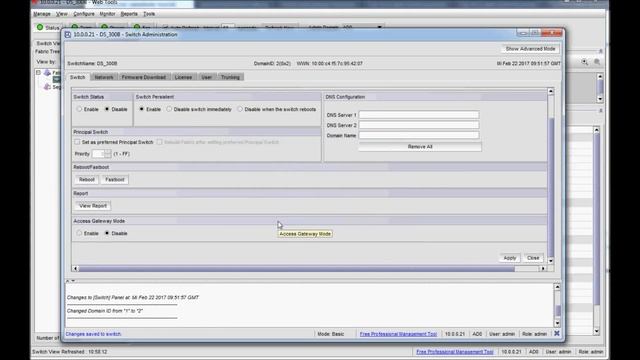
Task: Check Set as preferred Principal Switch
Action: pyautogui.click(x=77, y=142)
